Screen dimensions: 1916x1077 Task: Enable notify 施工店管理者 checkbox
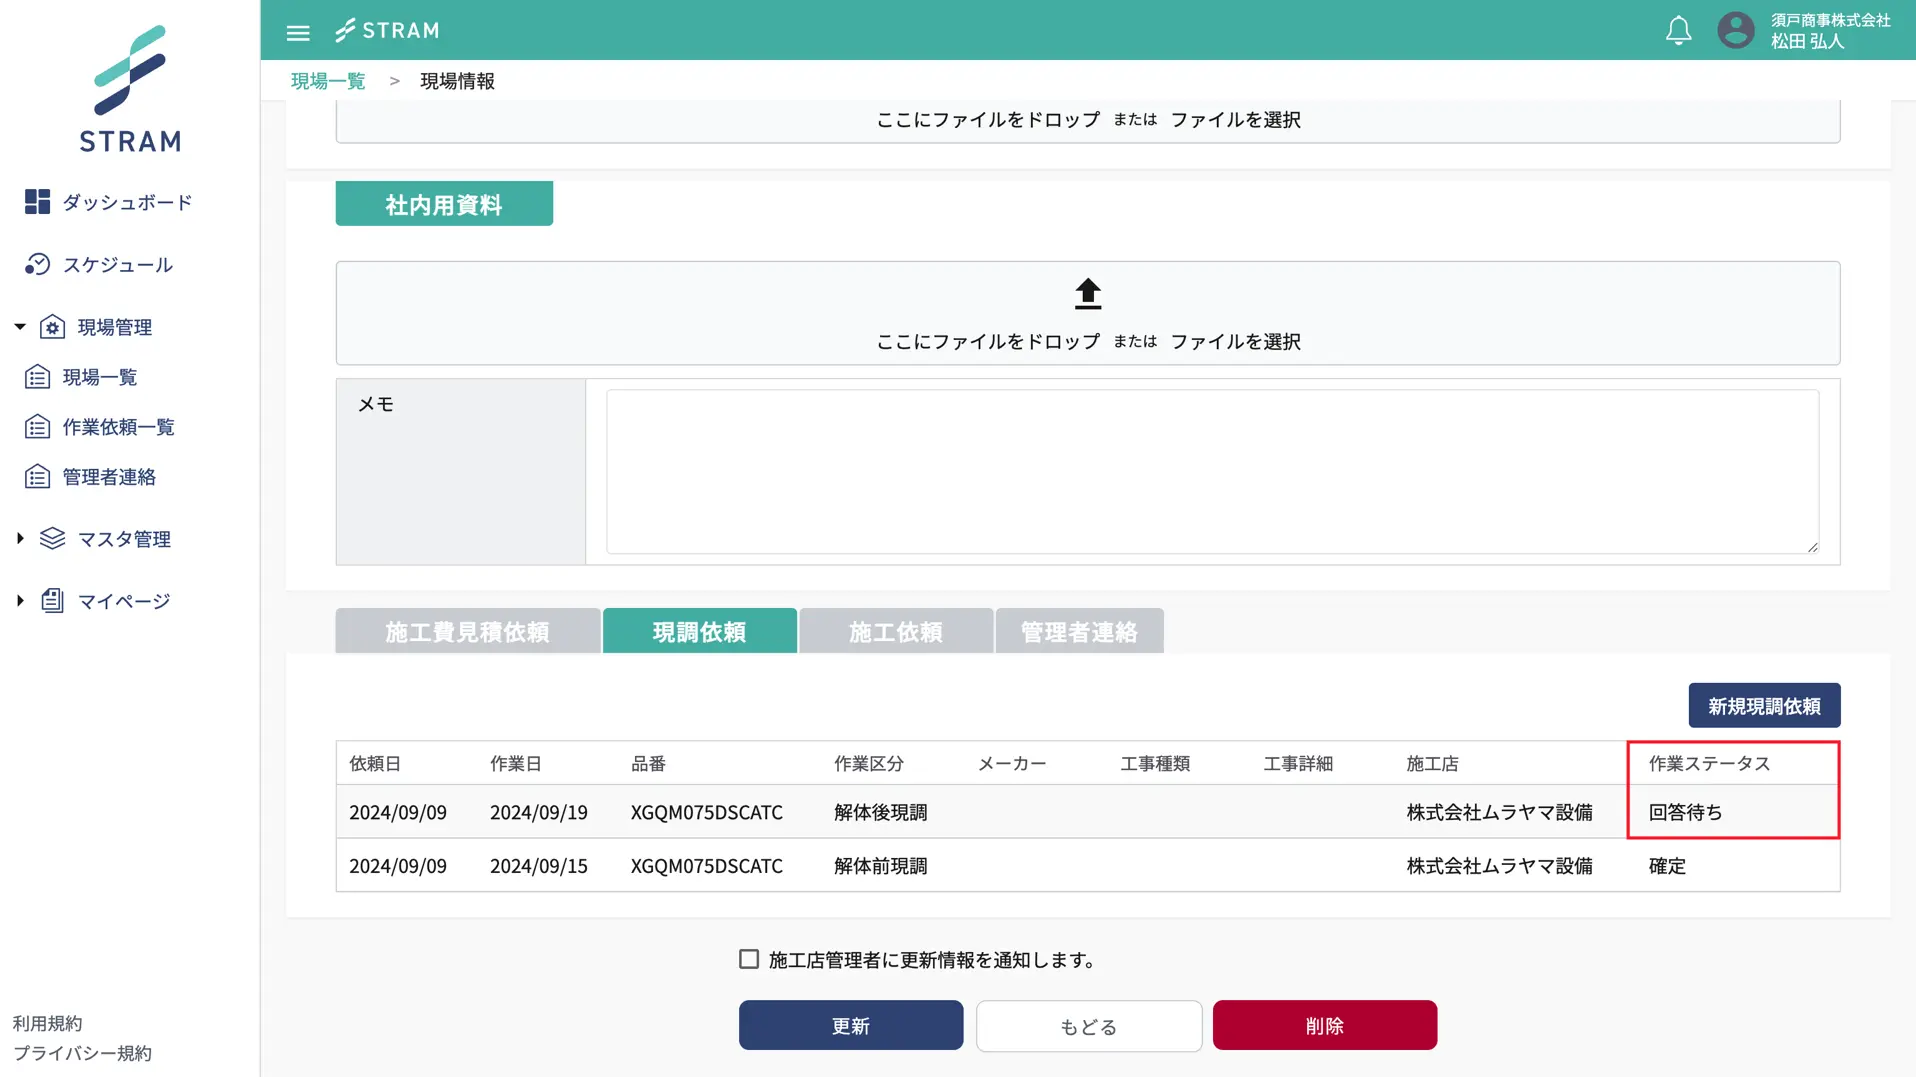click(749, 959)
